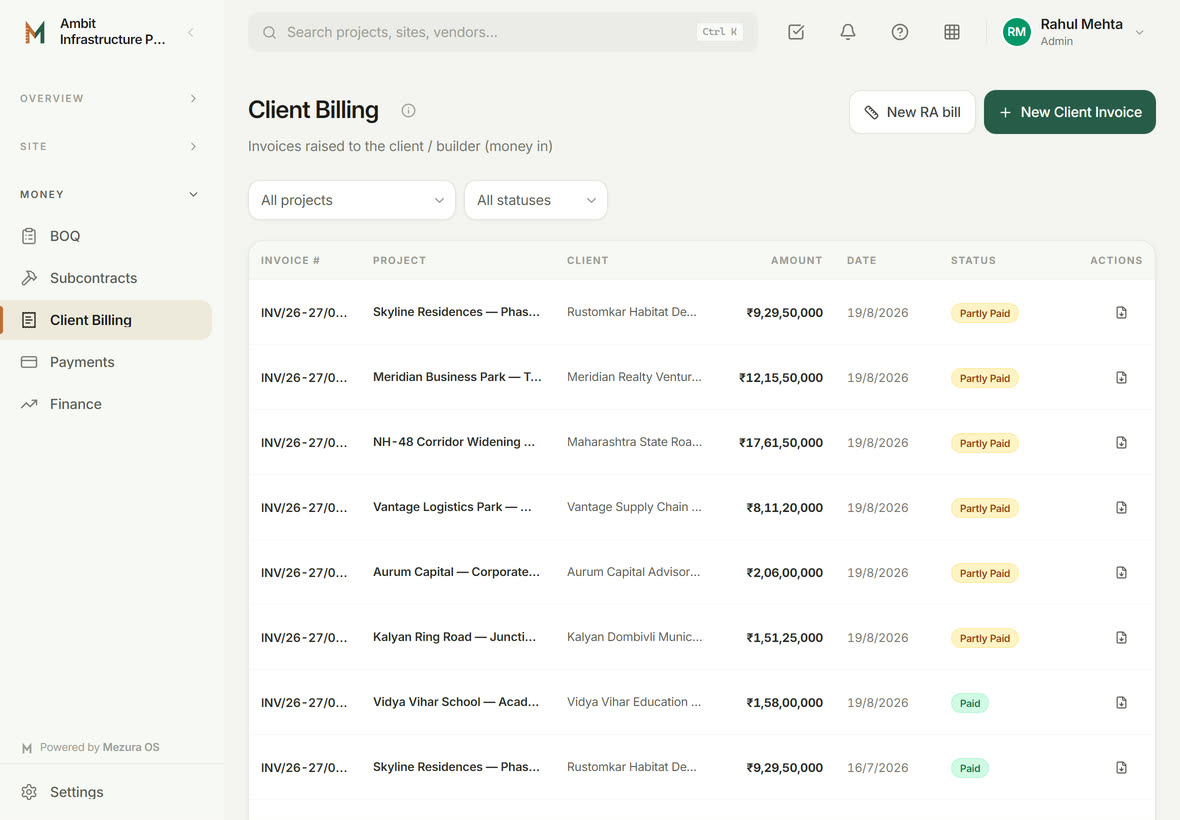Download invoice for Vidya Vihar School row

(x=1121, y=702)
